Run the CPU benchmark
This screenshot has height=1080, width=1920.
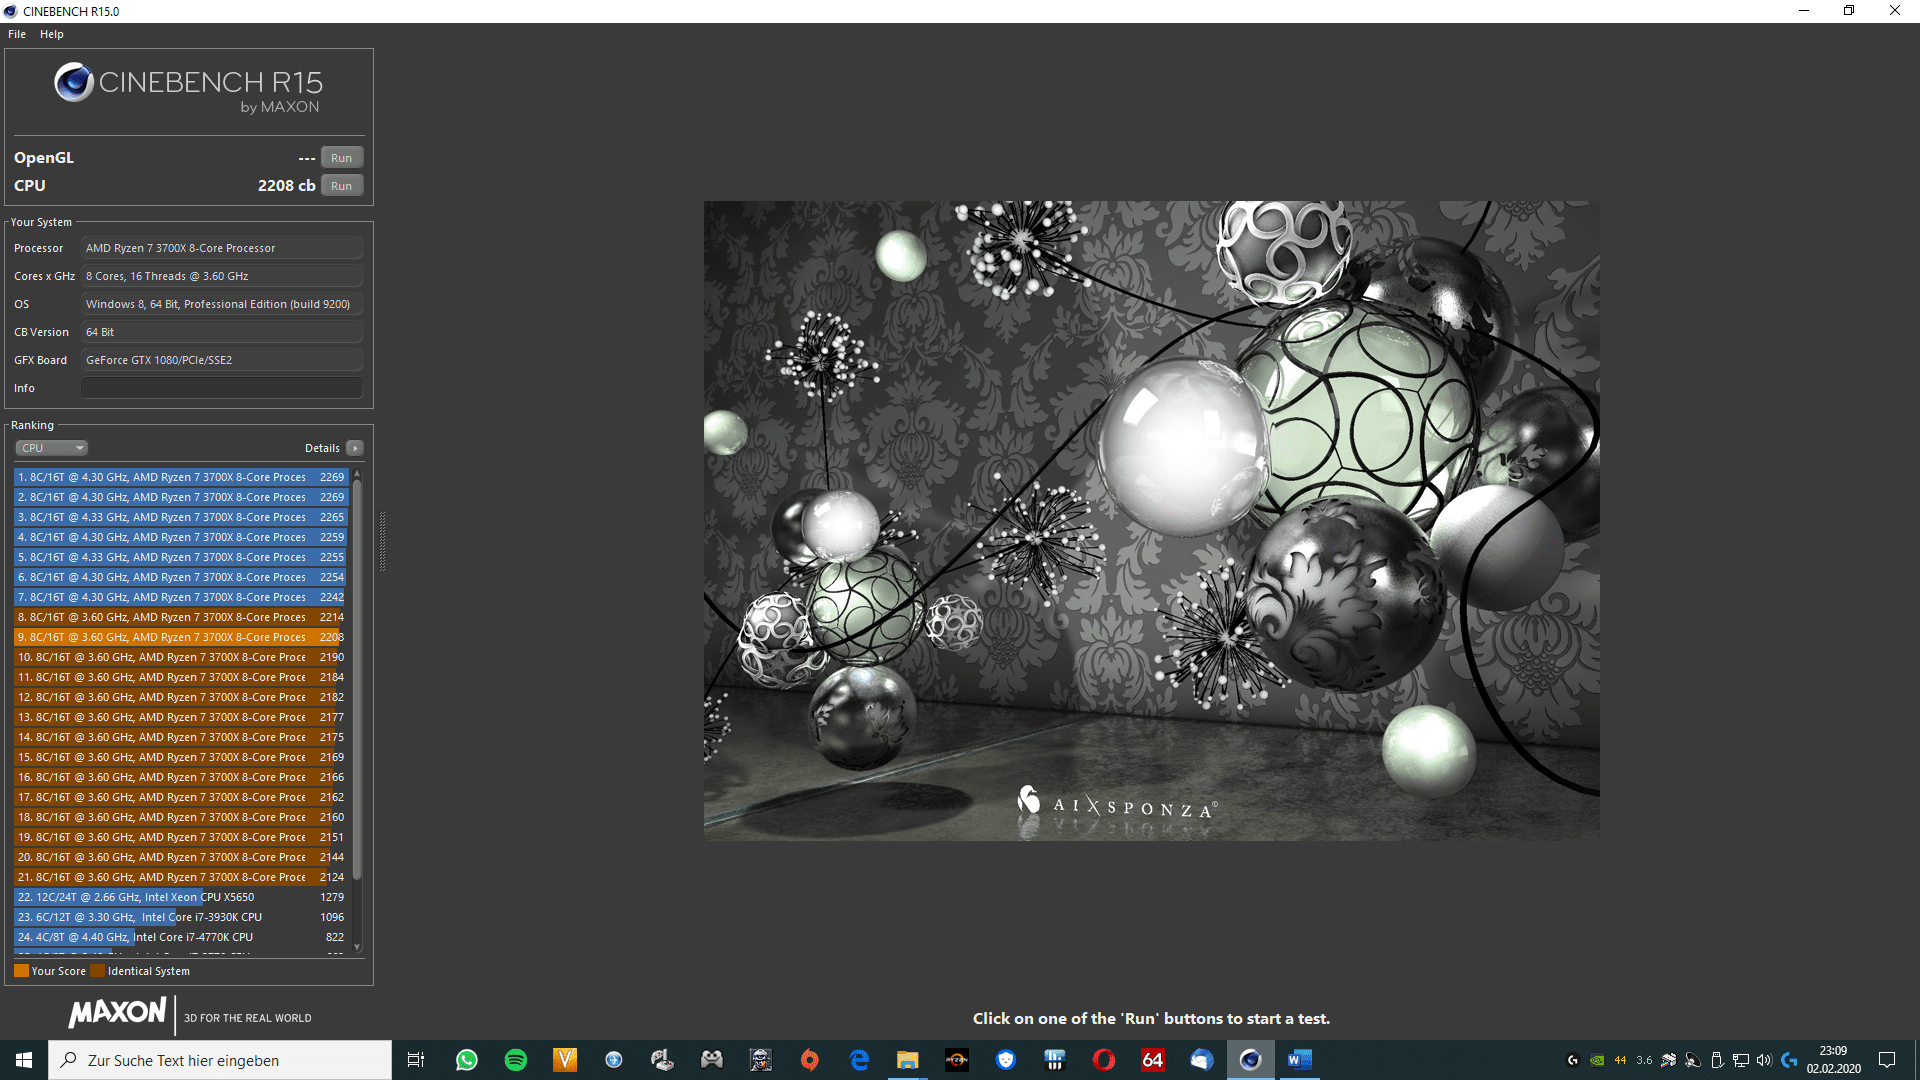pyautogui.click(x=341, y=186)
